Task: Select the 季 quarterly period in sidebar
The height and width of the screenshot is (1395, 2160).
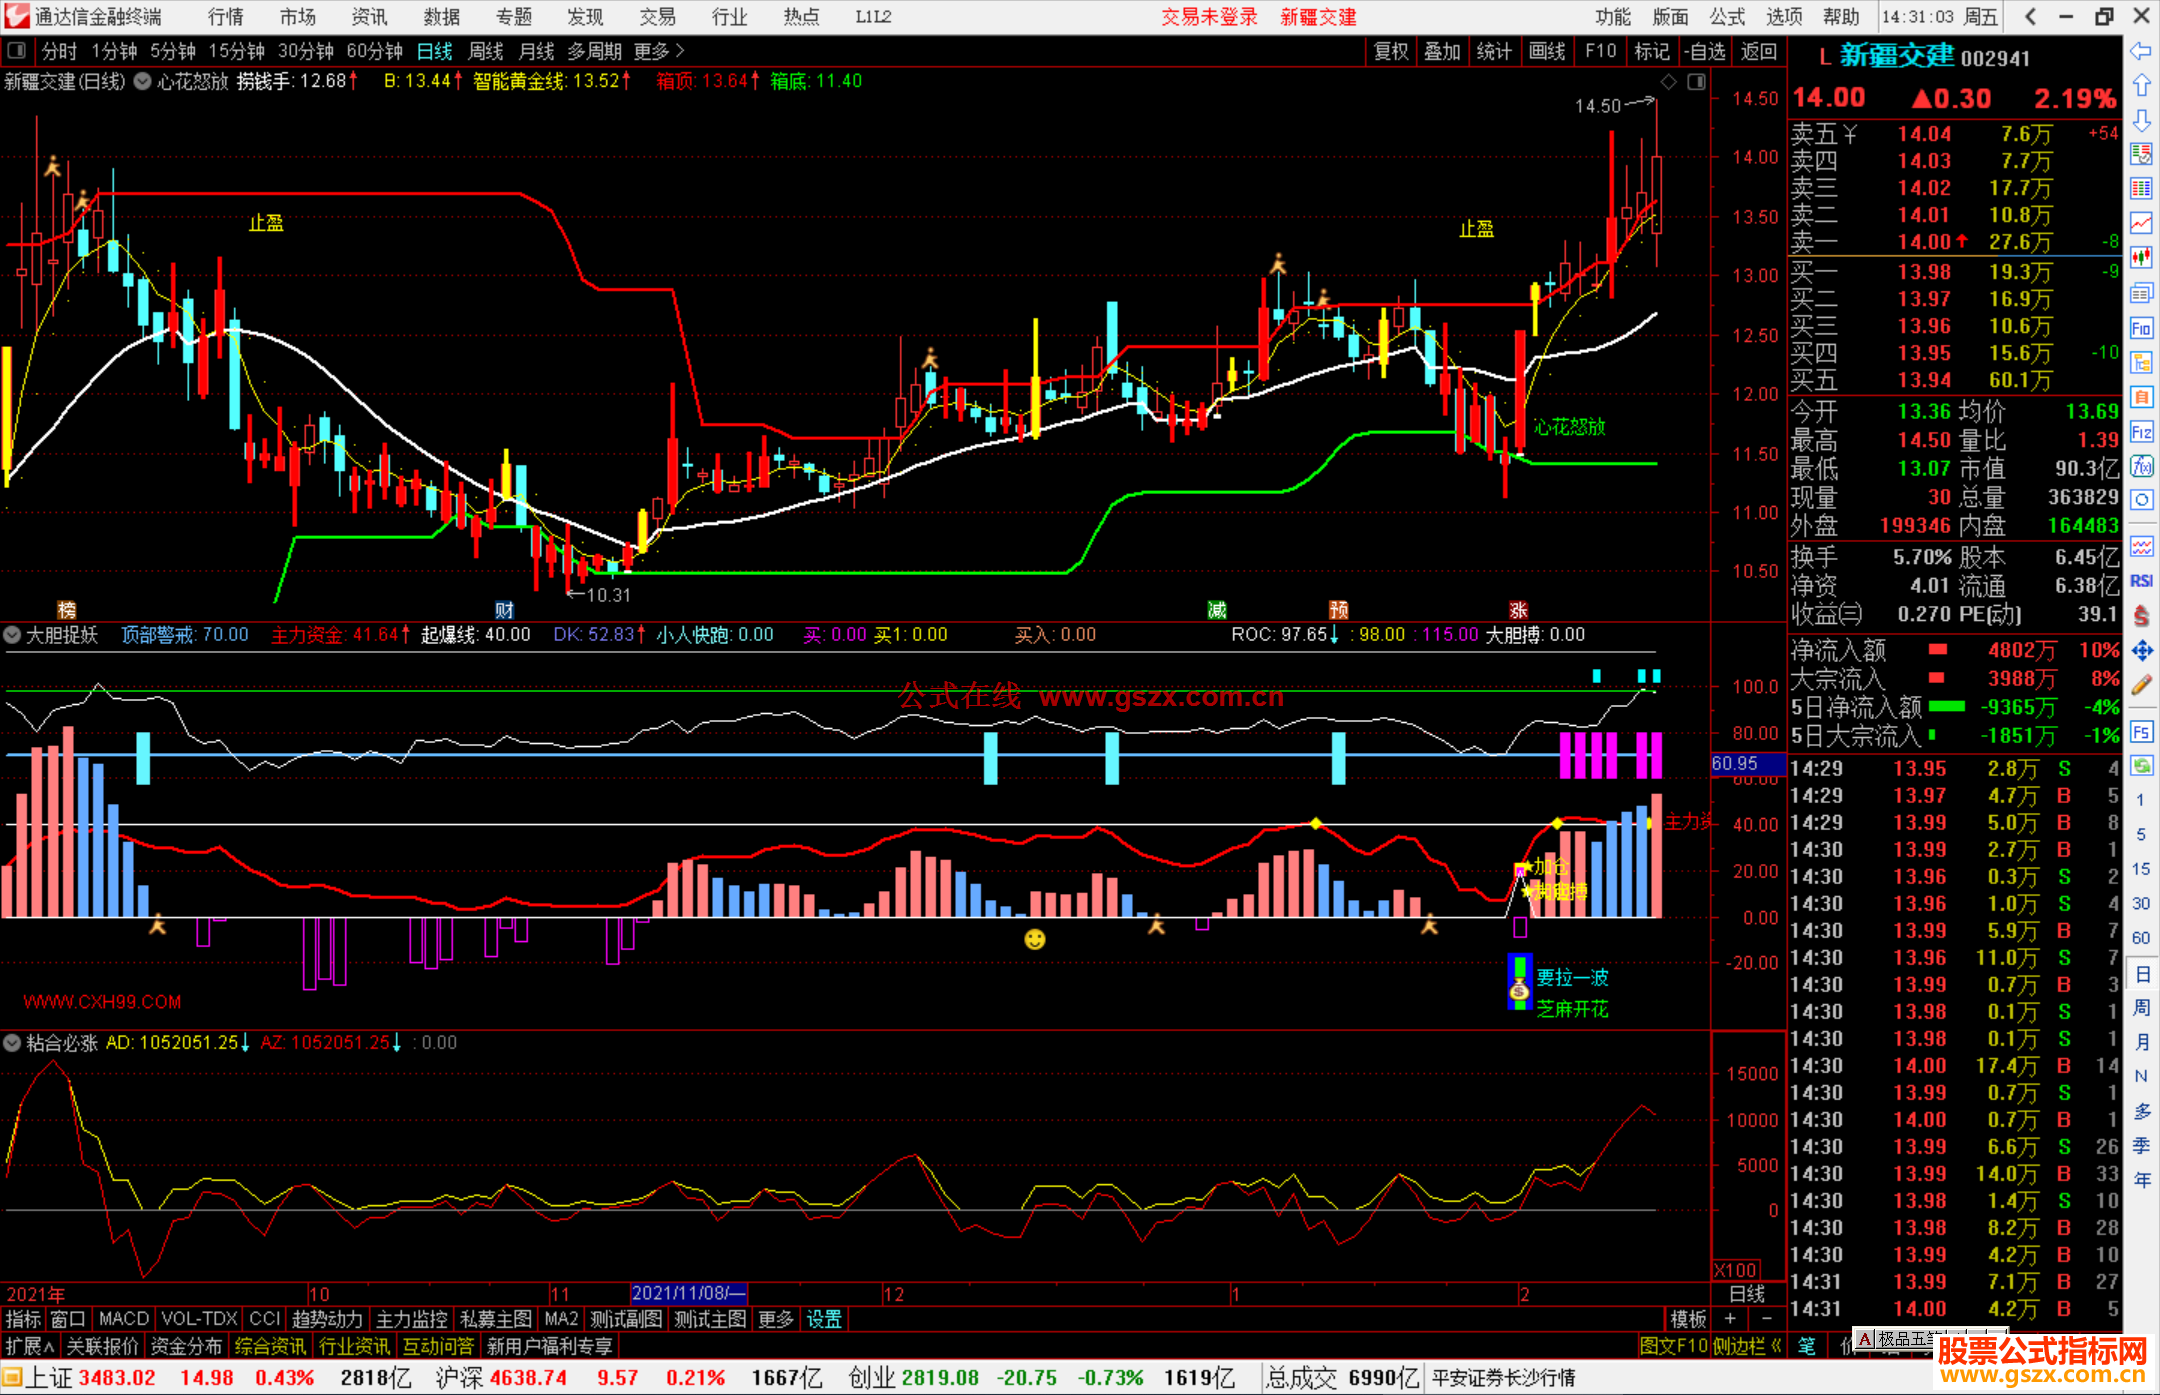Action: pyautogui.click(x=2141, y=1145)
